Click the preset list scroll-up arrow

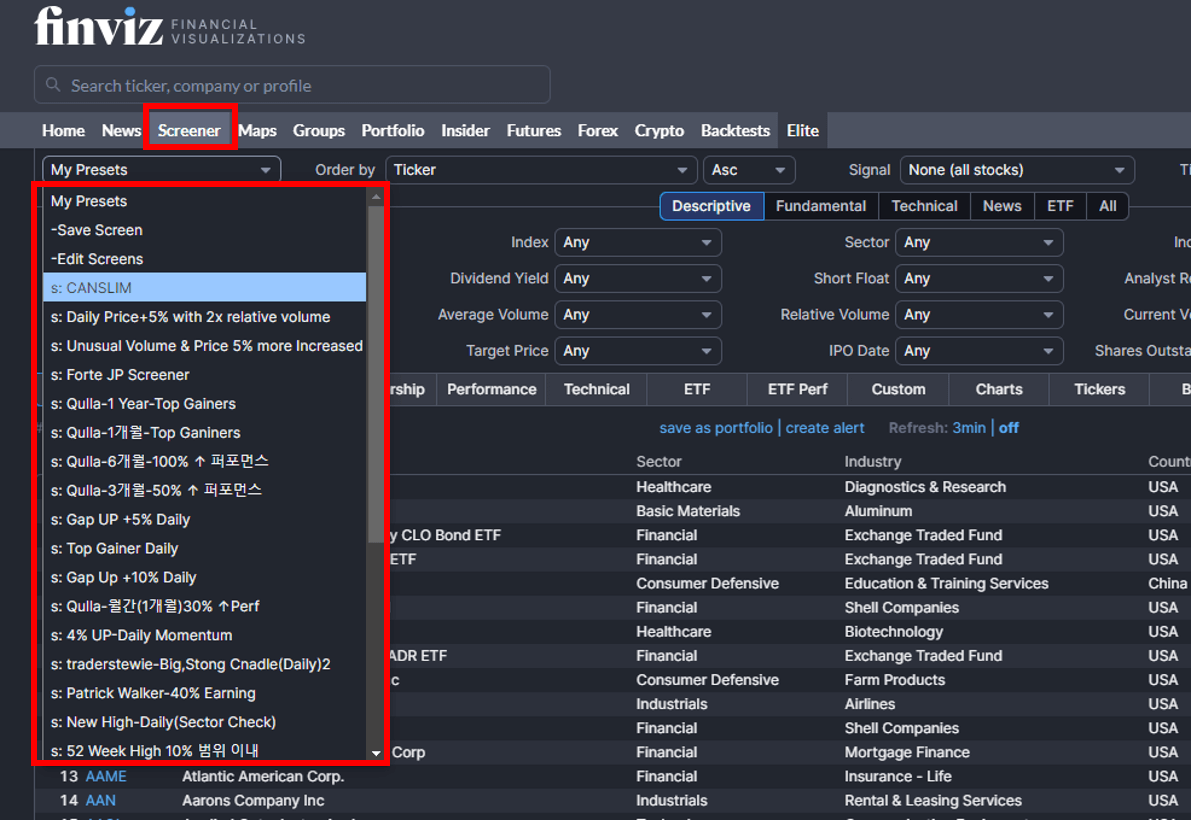point(376,197)
